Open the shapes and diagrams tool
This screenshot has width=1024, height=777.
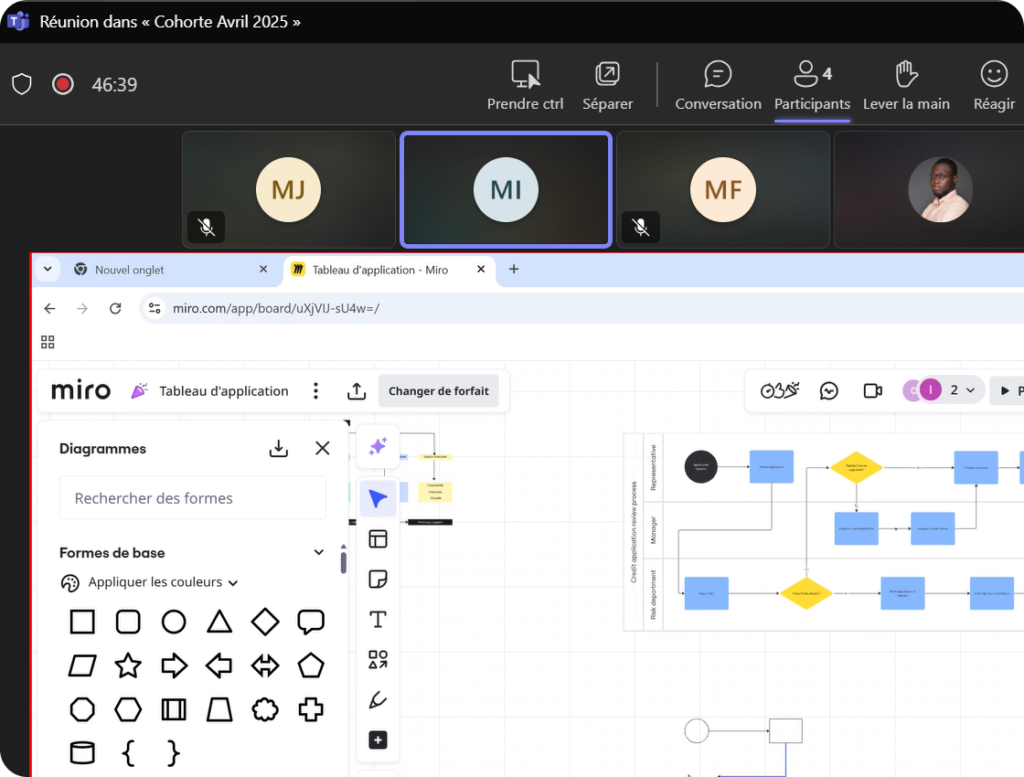point(377,660)
